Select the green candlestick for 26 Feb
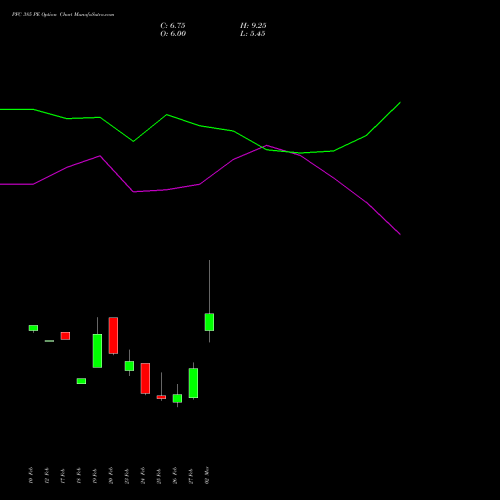 pos(177,398)
